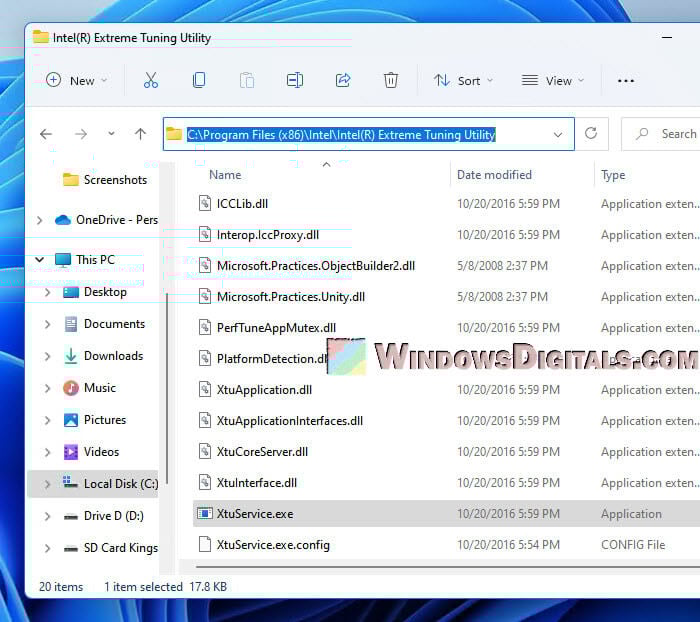Select PerfTuneAppMutex.dll file
Viewport: 700px width, 622px height.
[x=276, y=328]
